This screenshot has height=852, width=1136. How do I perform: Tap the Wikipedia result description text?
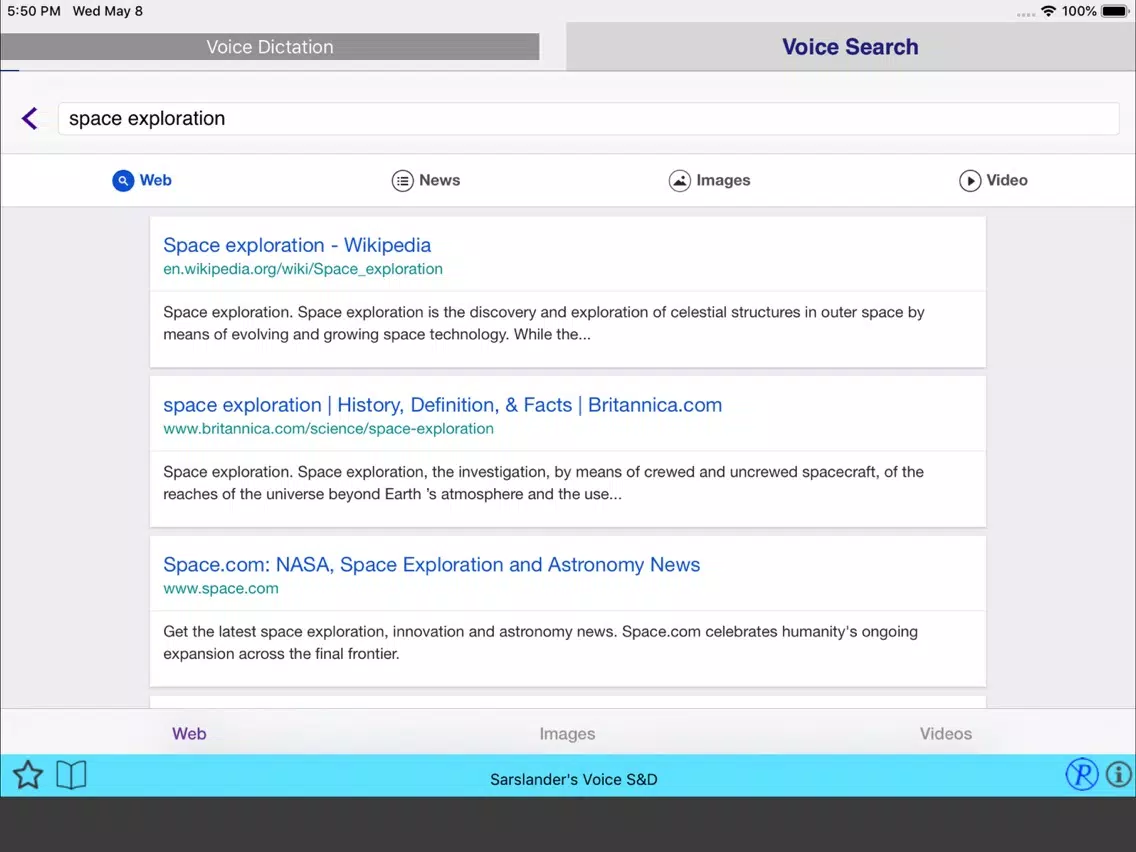543,323
